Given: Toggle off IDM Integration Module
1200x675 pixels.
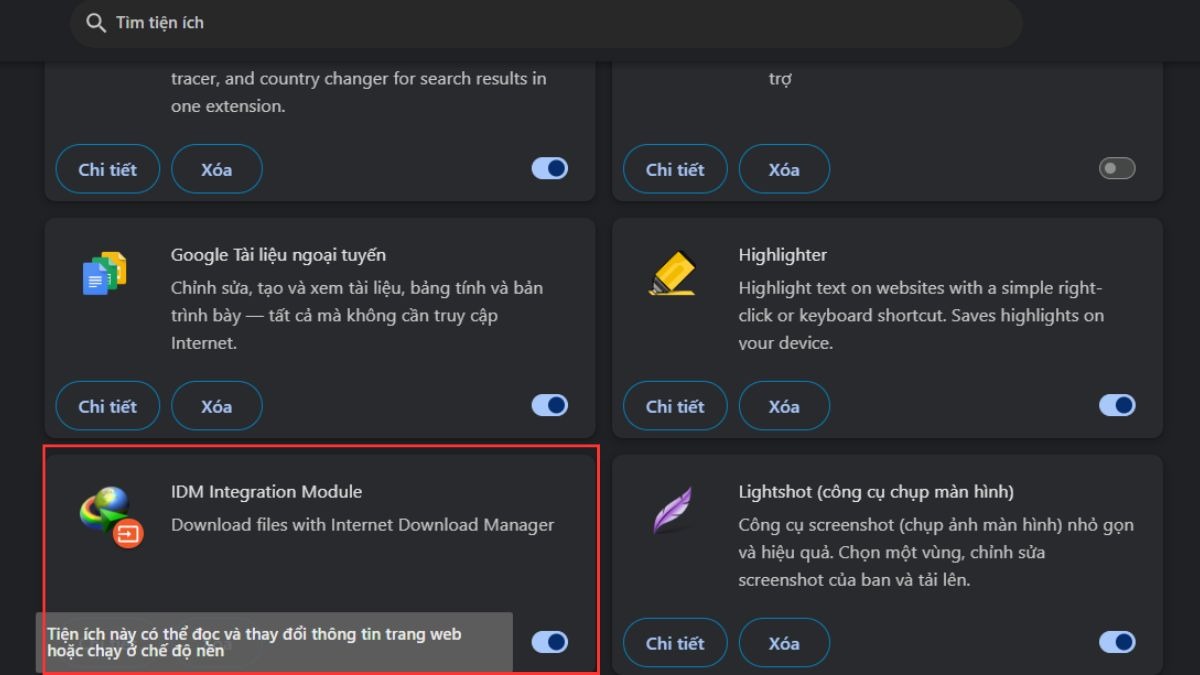Looking at the screenshot, I should pos(550,642).
